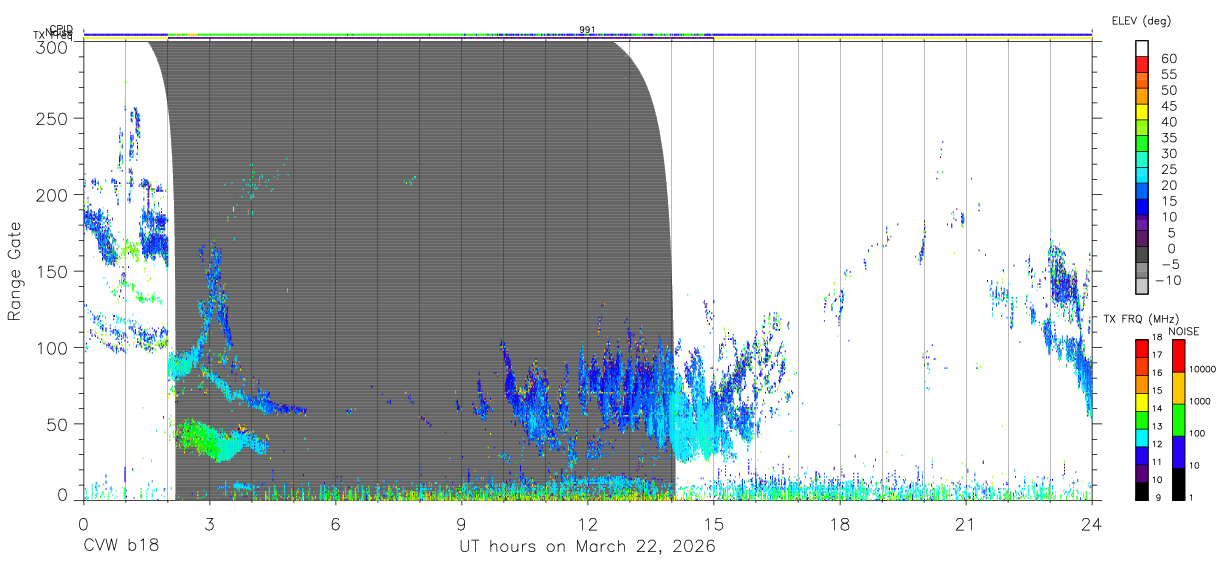Click the red 55–60 band of the ELEV color bar
Viewport: 1228px width, 567px height.
1142,66
